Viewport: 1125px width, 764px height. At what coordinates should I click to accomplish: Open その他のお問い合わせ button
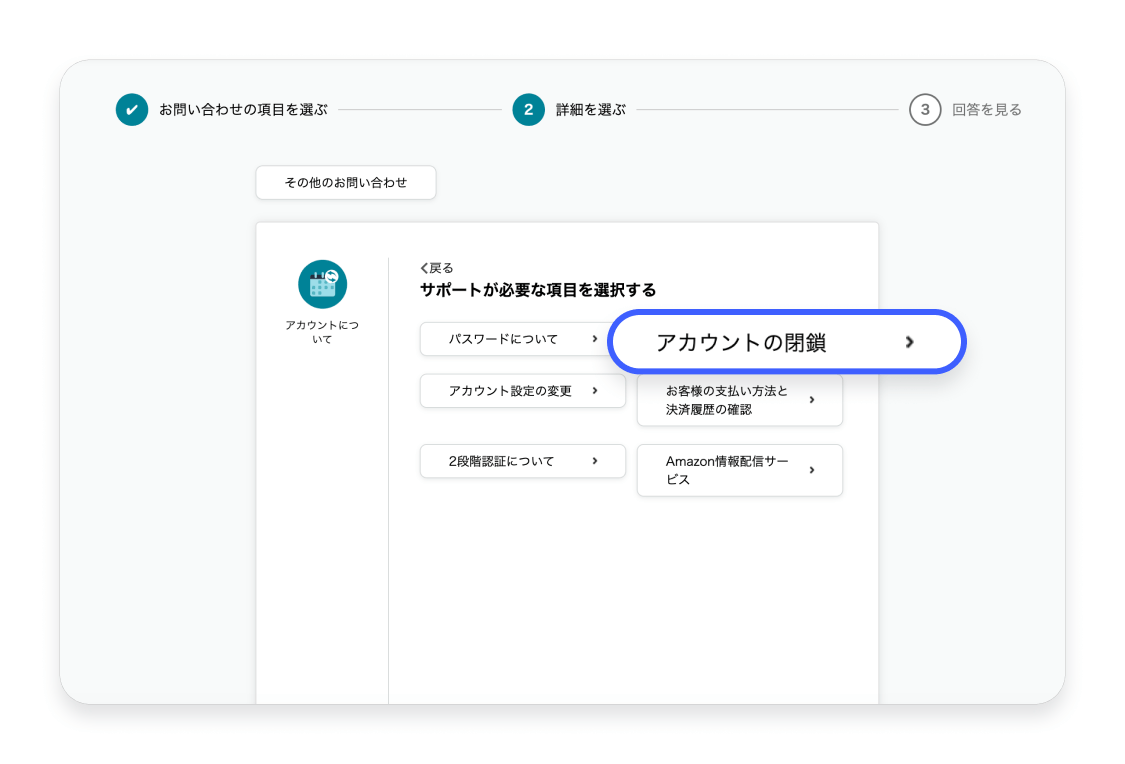pyautogui.click(x=346, y=183)
